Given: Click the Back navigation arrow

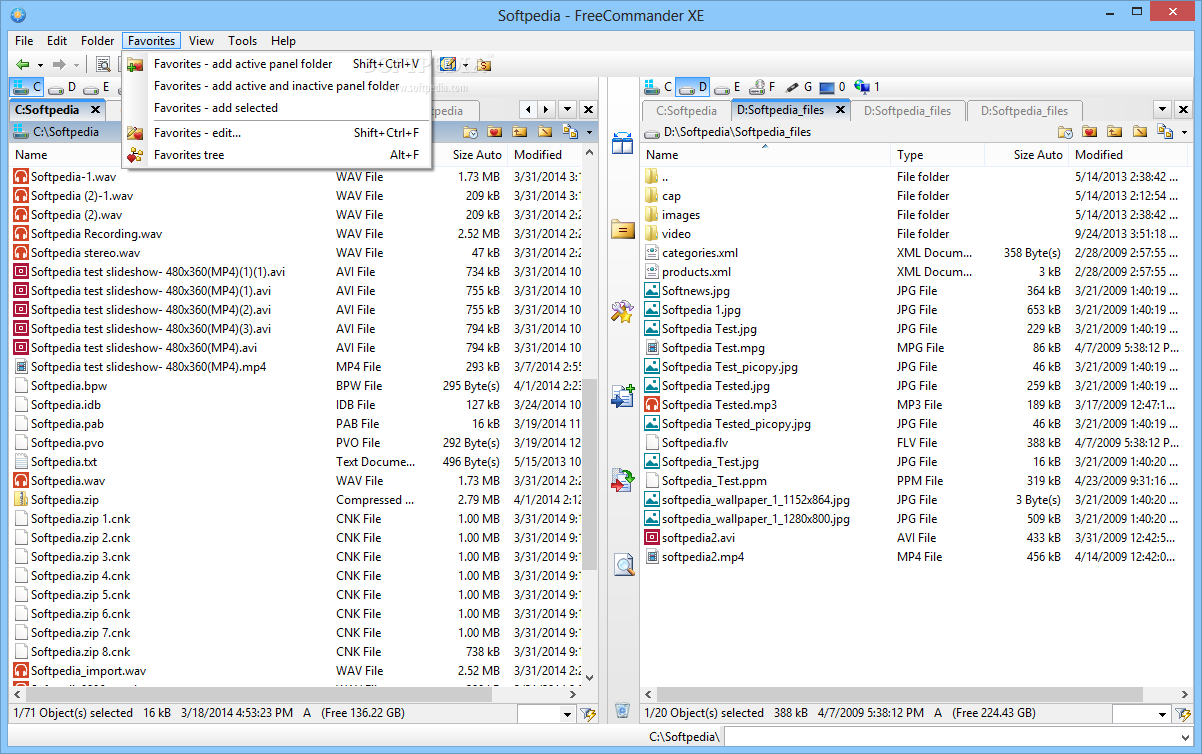Looking at the screenshot, I should tap(23, 64).
